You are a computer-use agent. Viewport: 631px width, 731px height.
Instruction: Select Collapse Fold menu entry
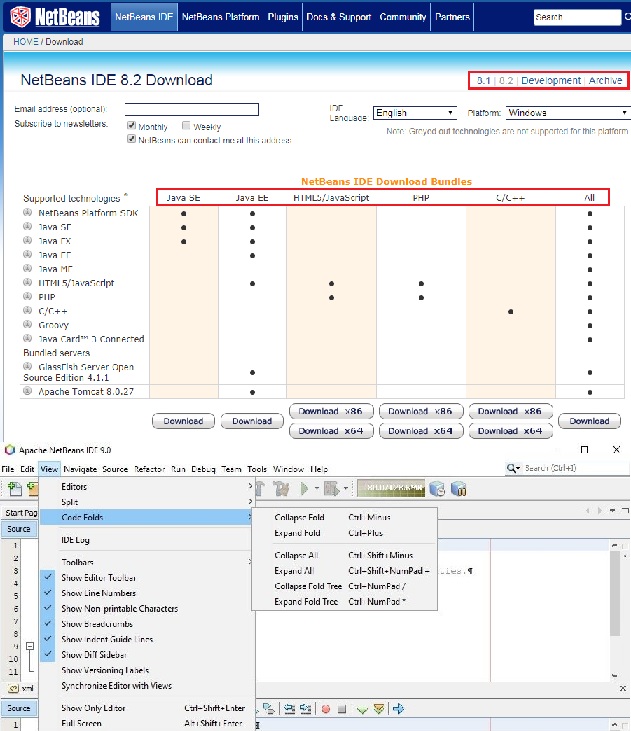(344, 517)
